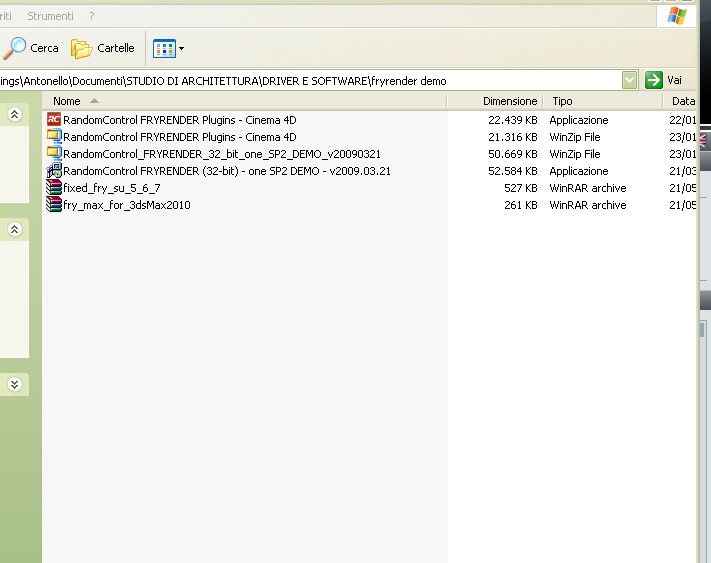Screen dimensions: 711x563
Task: Collapse the first sidebar task panel
Action: [15, 114]
